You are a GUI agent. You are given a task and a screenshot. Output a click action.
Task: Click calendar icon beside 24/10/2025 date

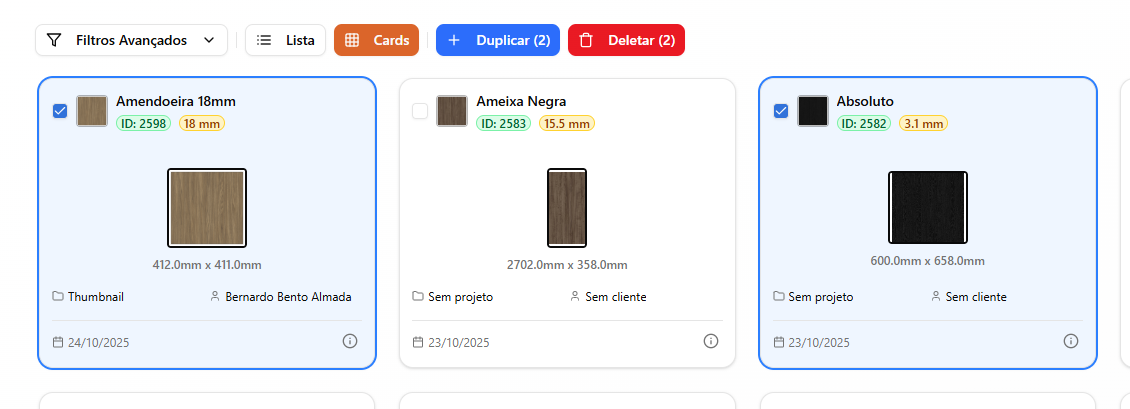click(58, 342)
